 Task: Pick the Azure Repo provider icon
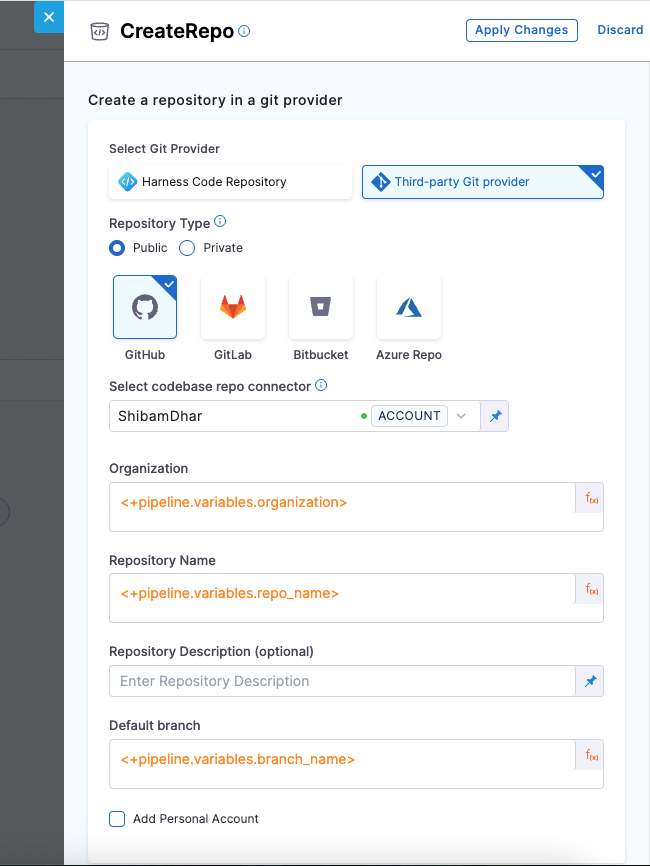[x=408, y=307]
